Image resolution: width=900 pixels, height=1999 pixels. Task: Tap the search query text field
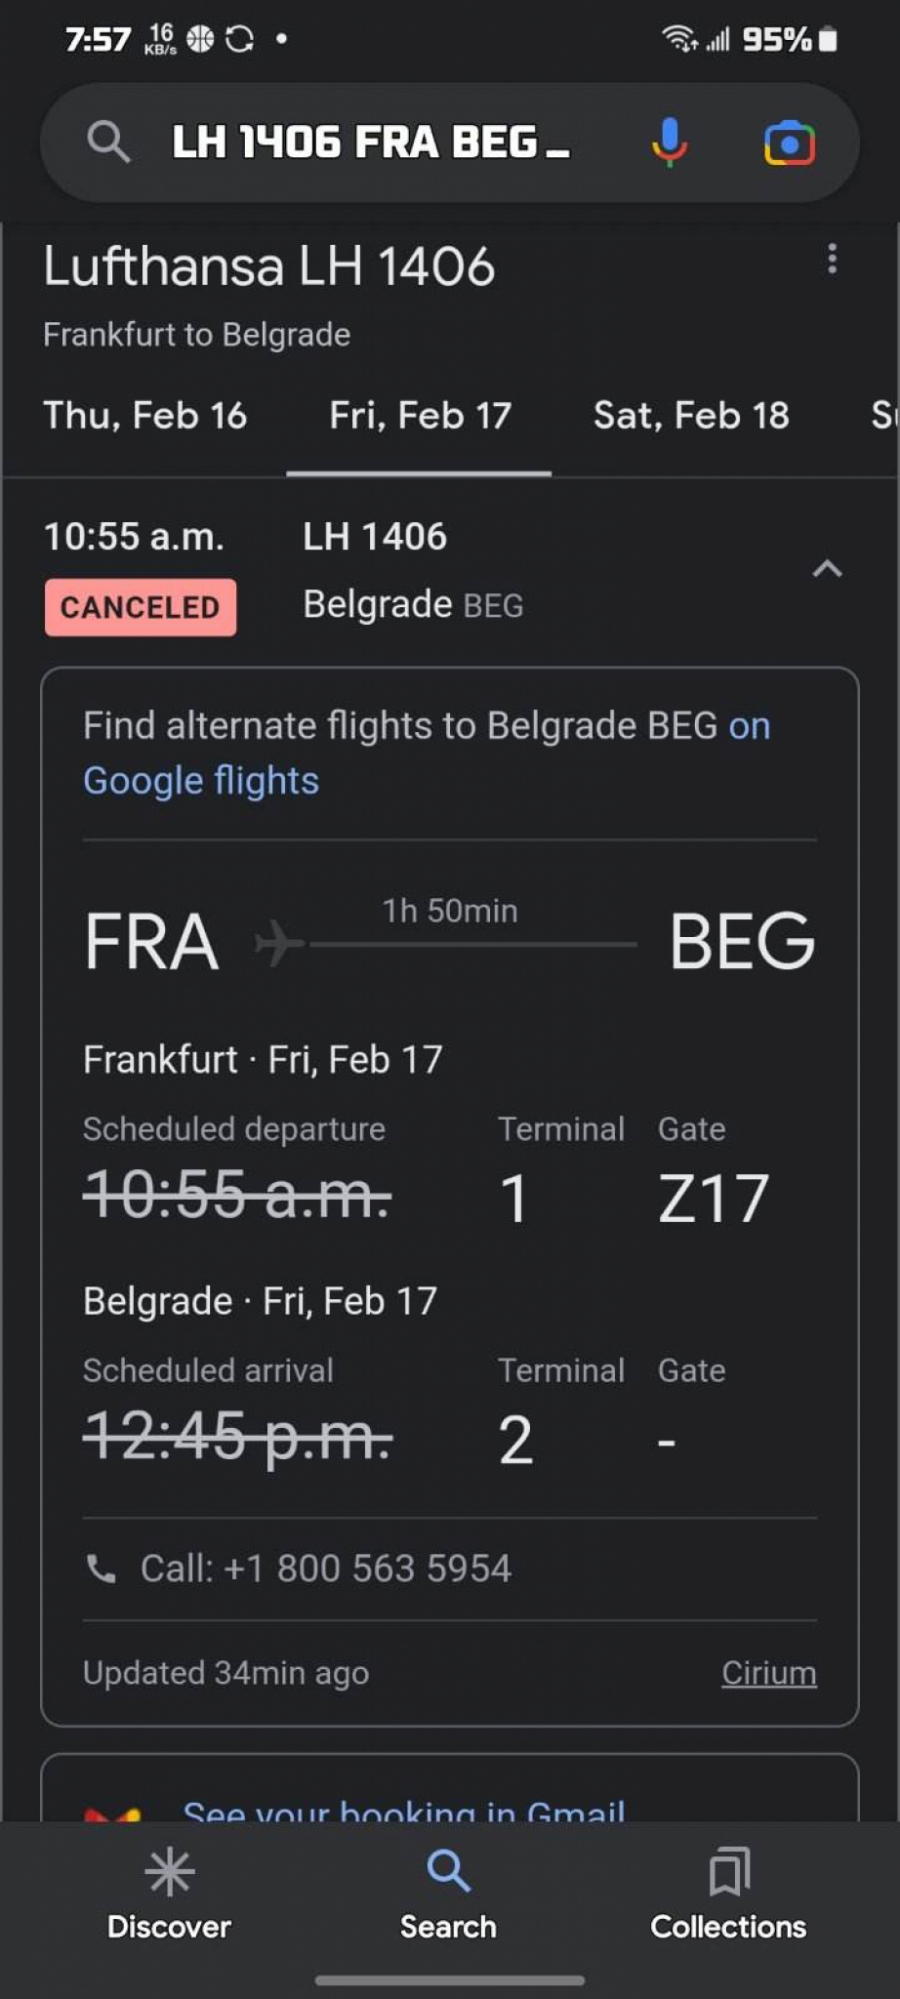pos(370,142)
